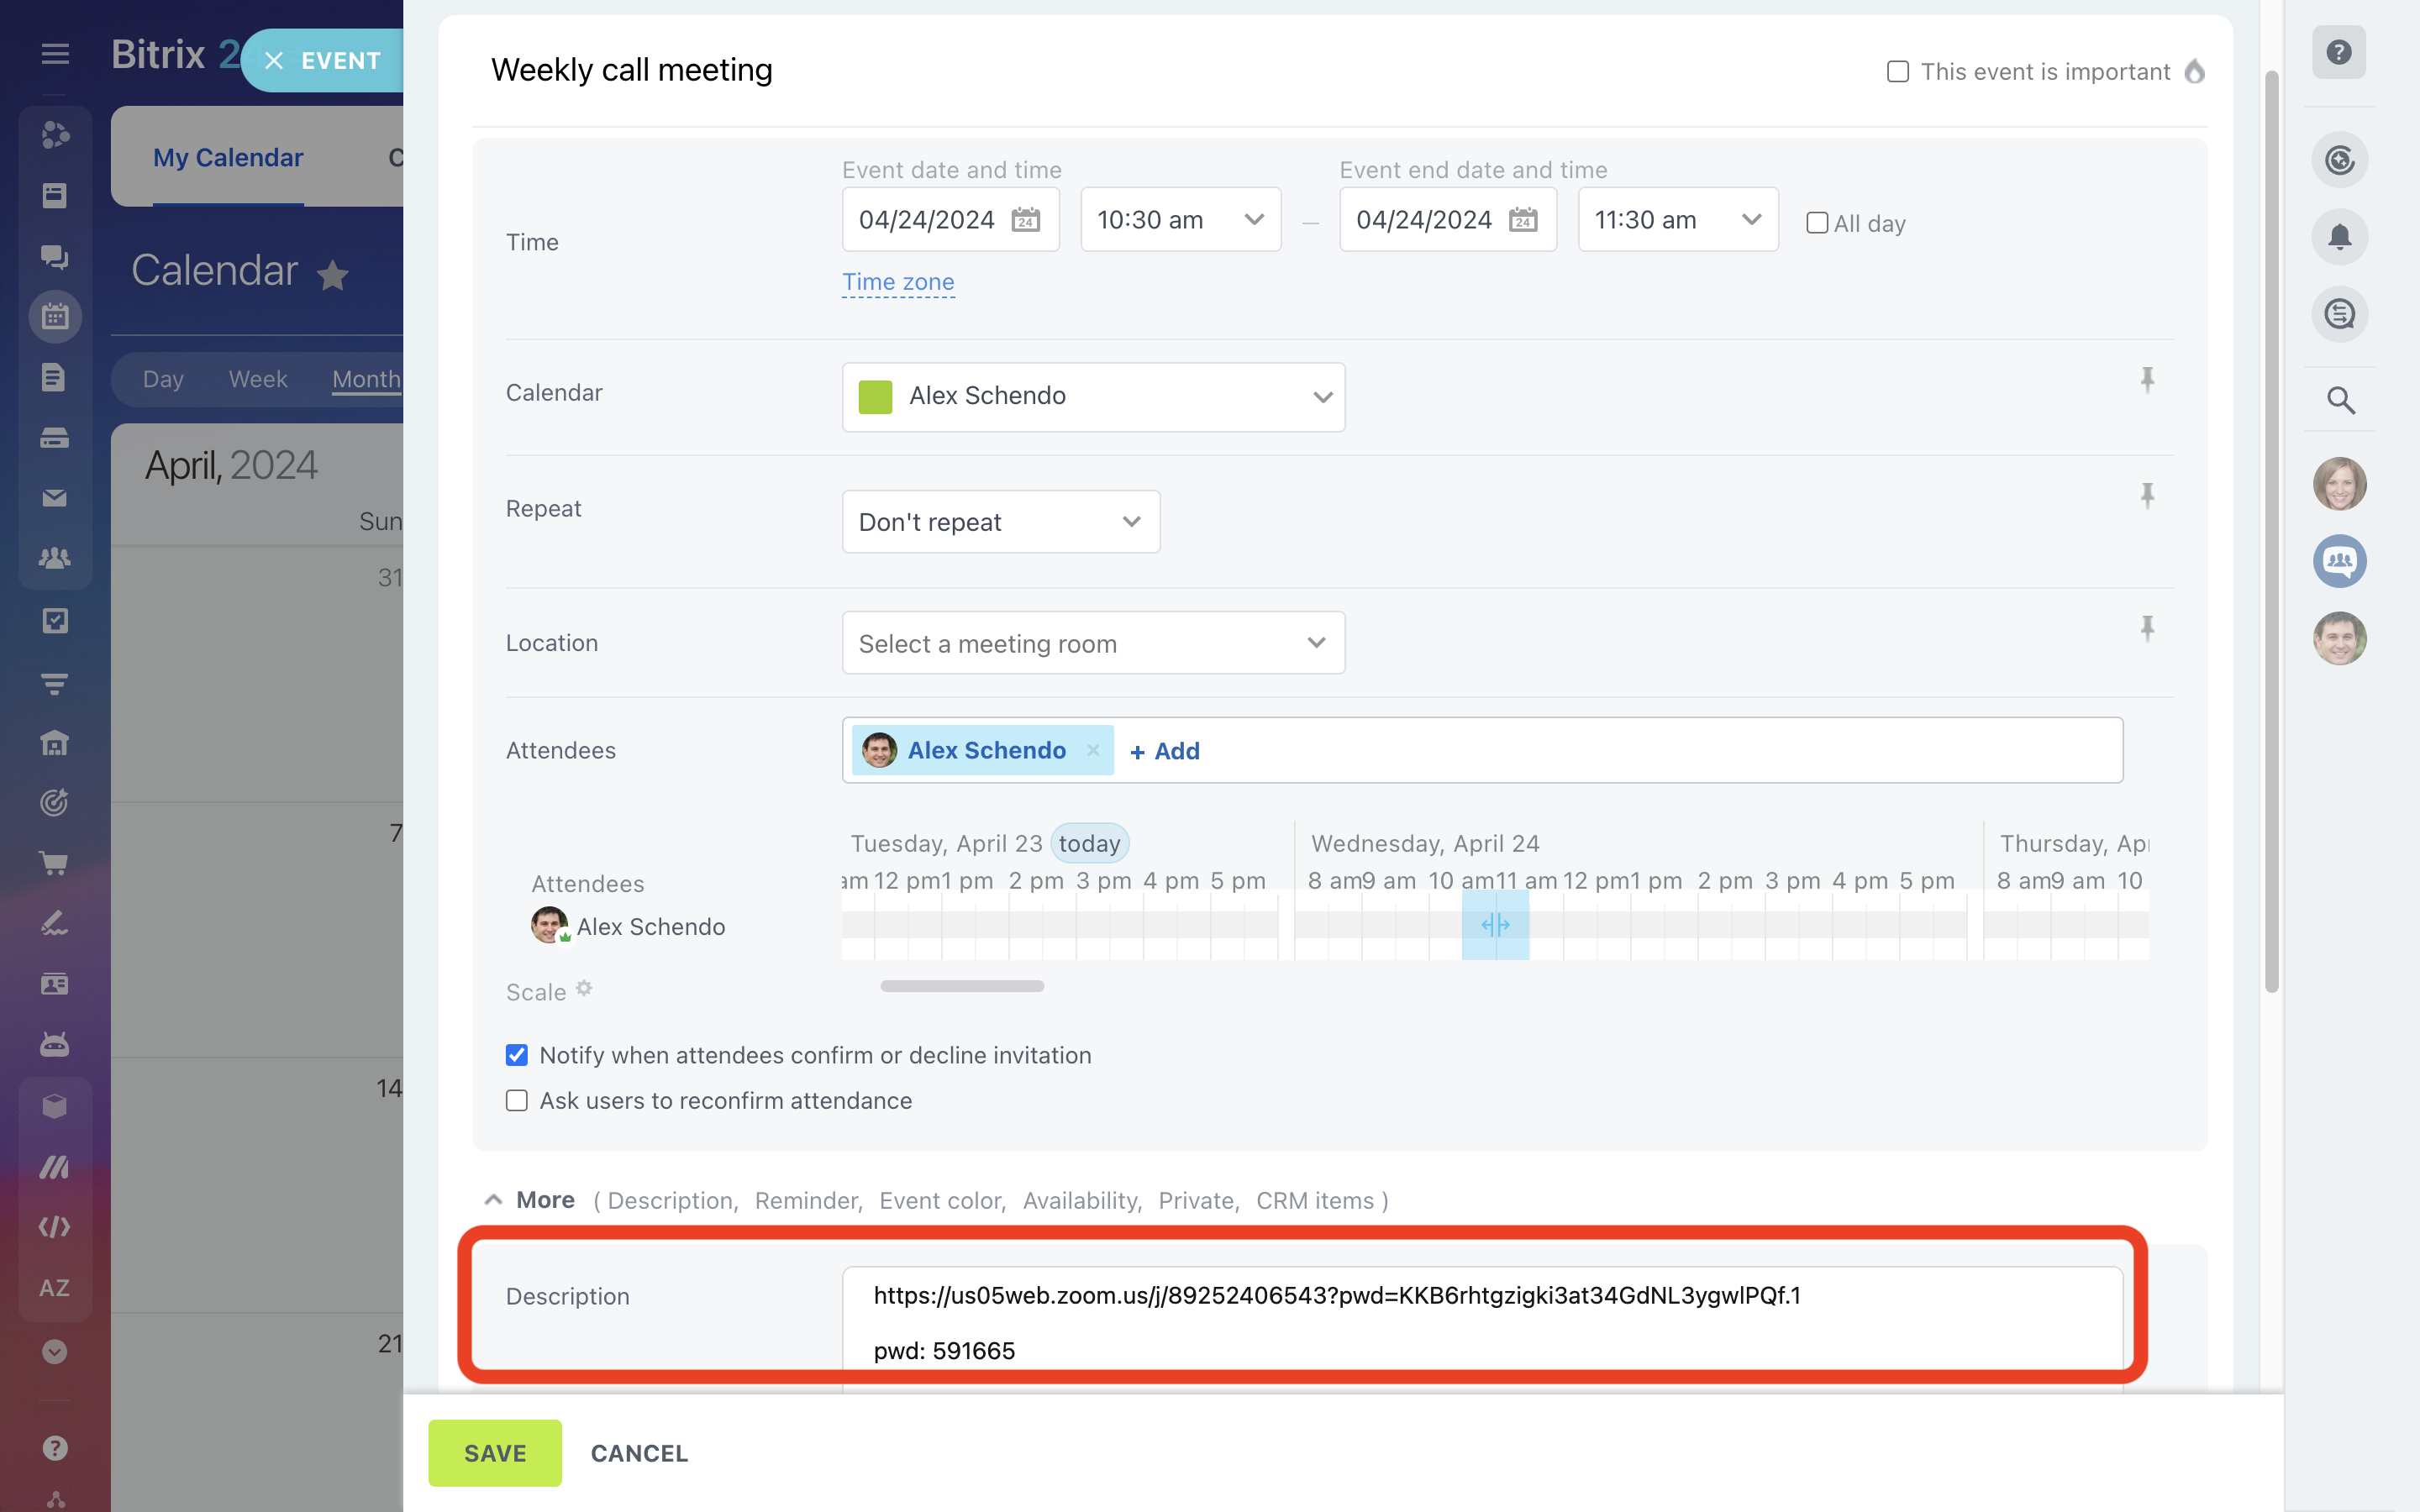Image resolution: width=2420 pixels, height=1512 pixels.
Task: Click the notifications bell icon
Action: click(x=2338, y=237)
